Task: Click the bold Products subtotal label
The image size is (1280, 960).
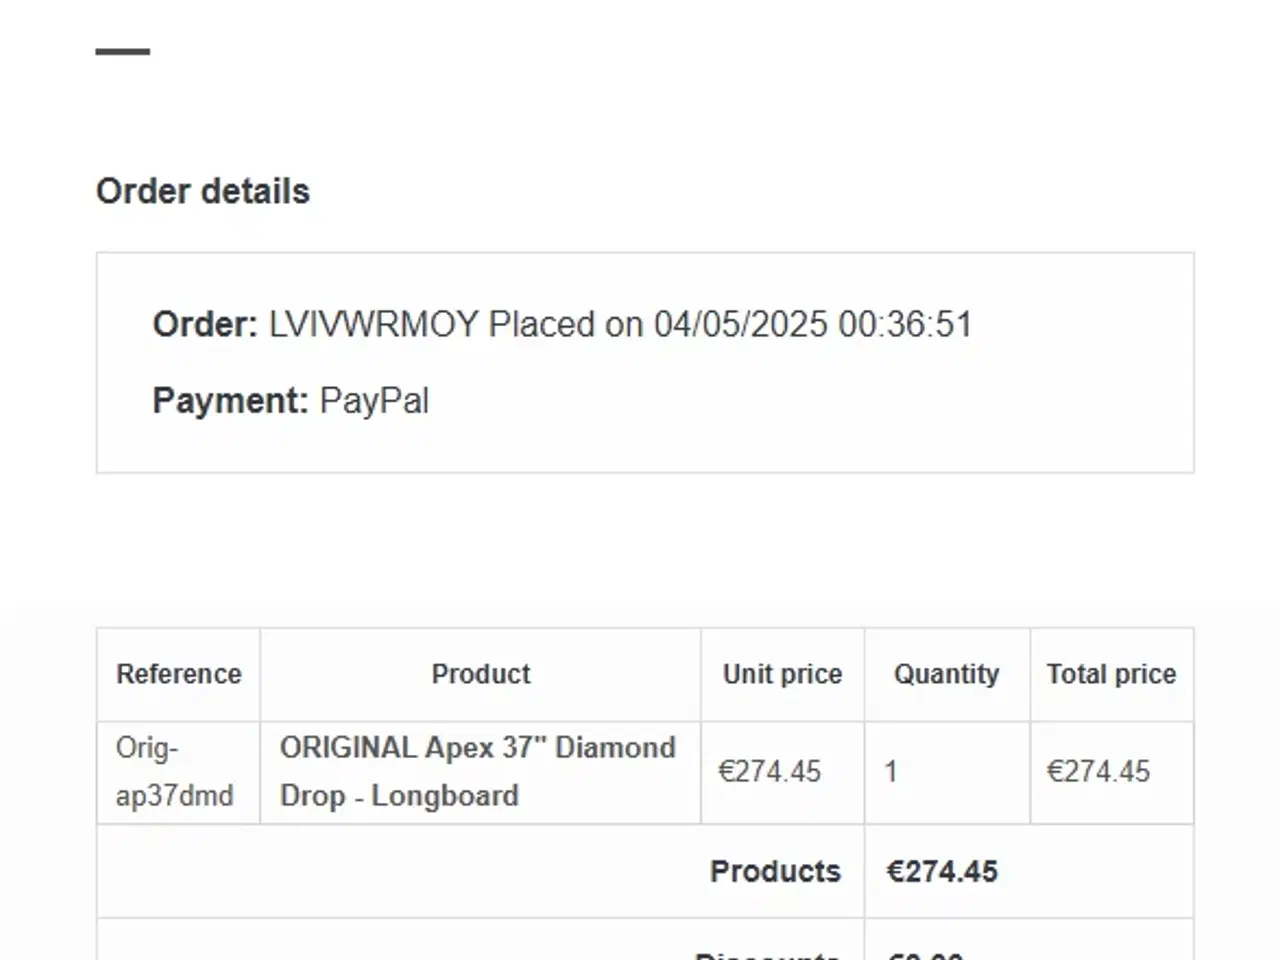Action: (x=775, y=871)
